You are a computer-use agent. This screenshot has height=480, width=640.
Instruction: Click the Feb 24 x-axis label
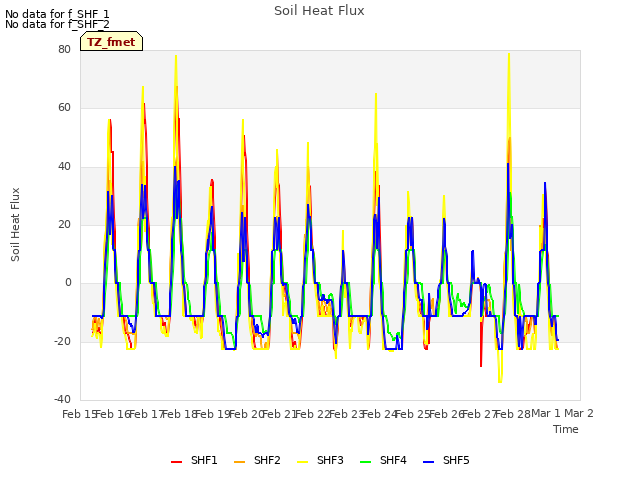(380, 414)
